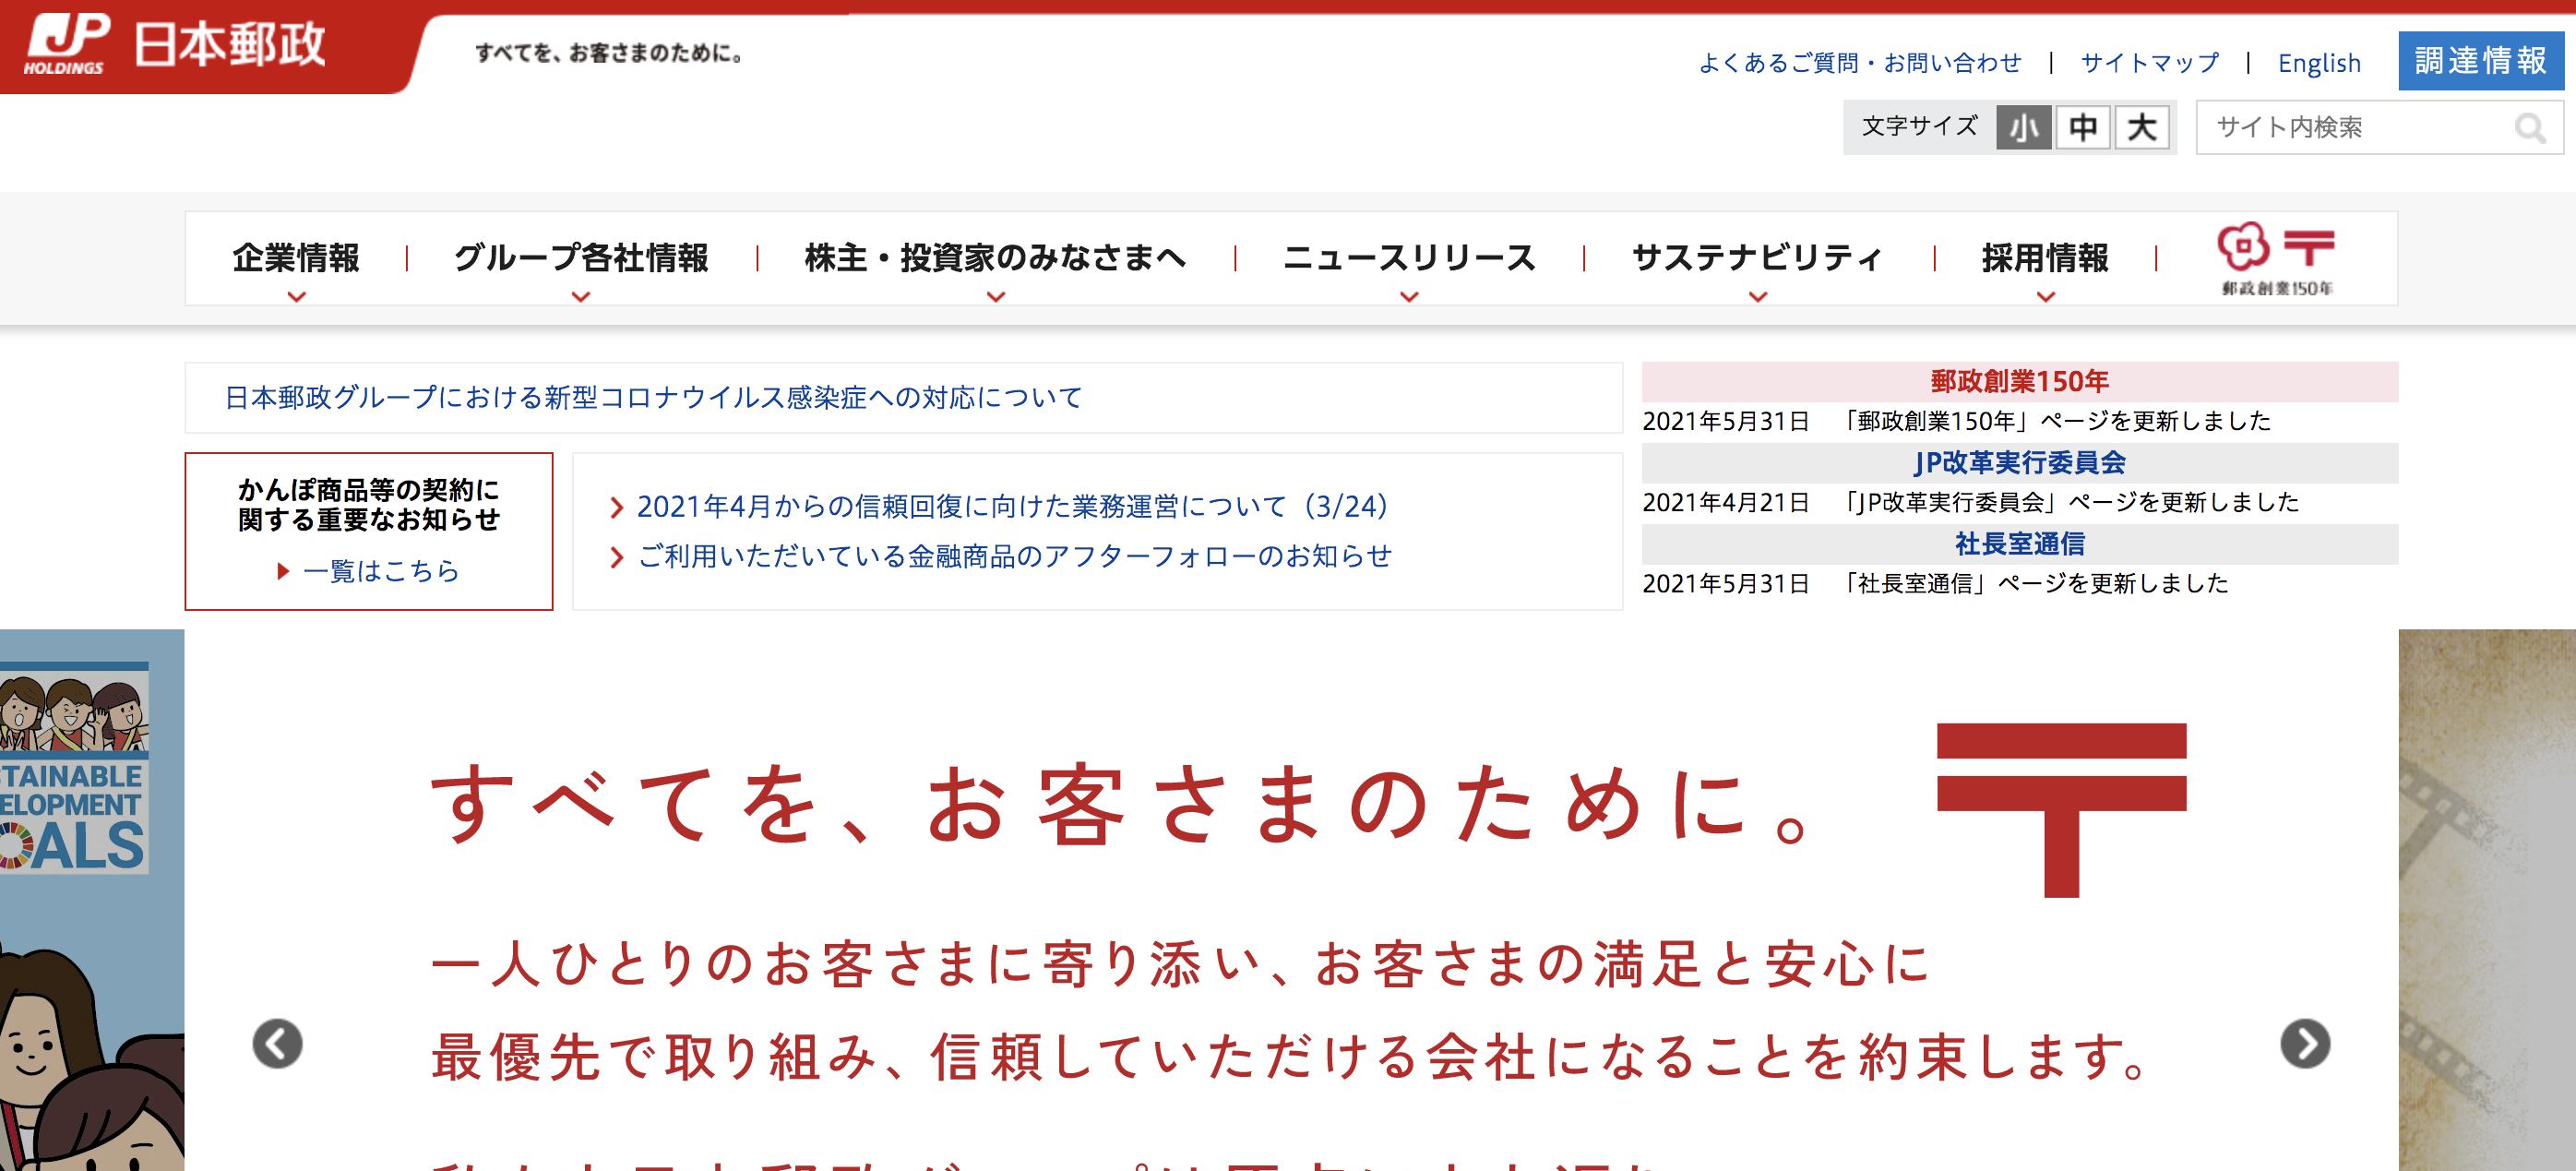Viewport: 2576px width, 1171px height.
Task: Click red arrow beside 一覧はこちら
Action: point(283,571)
